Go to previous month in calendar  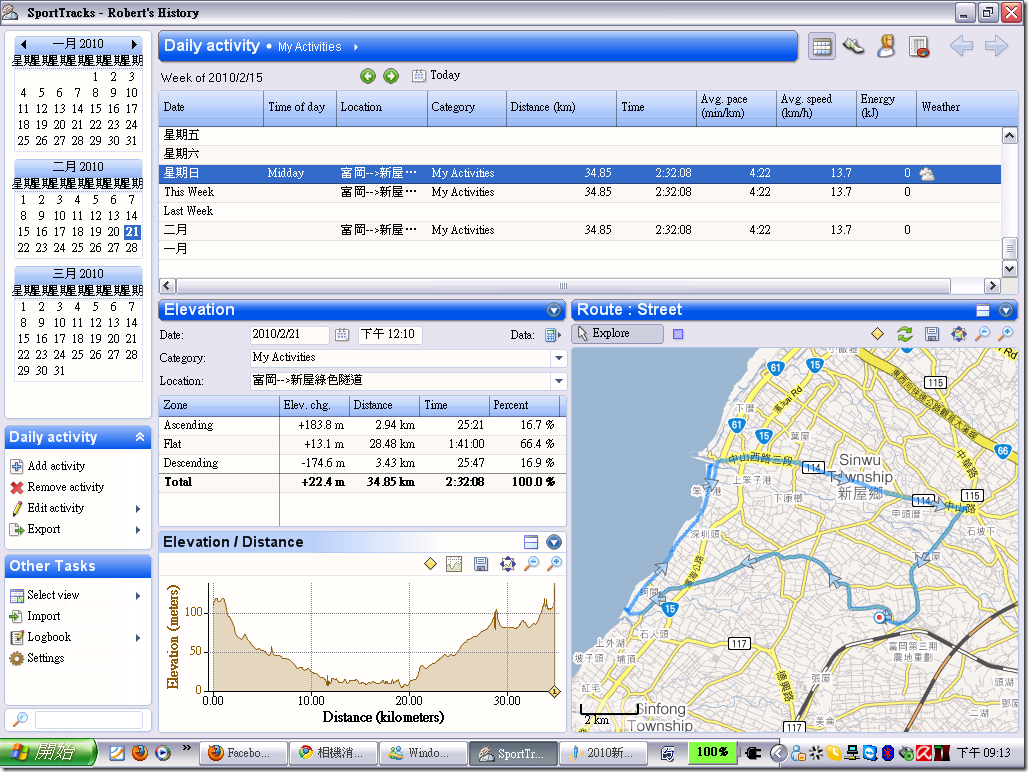click(x=24, y=44)
